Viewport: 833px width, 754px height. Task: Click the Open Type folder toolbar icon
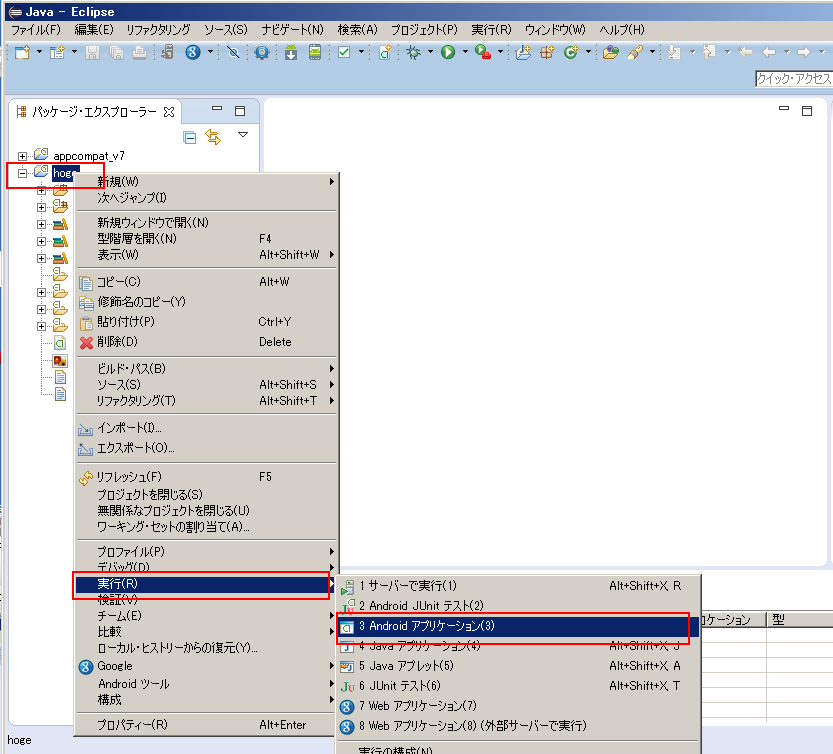coord(611,52)
